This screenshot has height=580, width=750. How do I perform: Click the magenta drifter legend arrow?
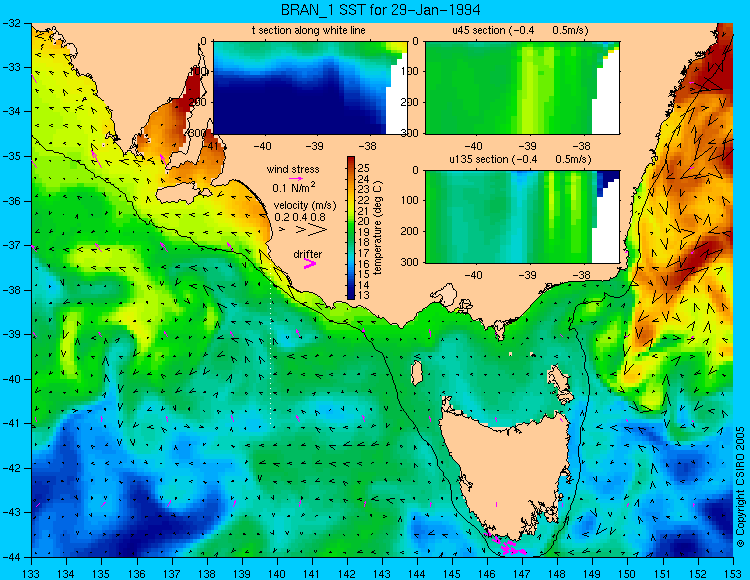tap(310, 263)
